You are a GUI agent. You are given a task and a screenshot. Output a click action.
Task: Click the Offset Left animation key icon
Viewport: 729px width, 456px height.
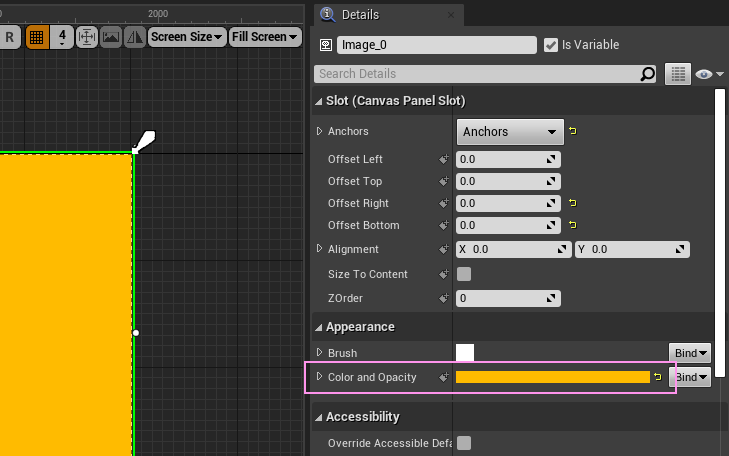pos(444,159)
